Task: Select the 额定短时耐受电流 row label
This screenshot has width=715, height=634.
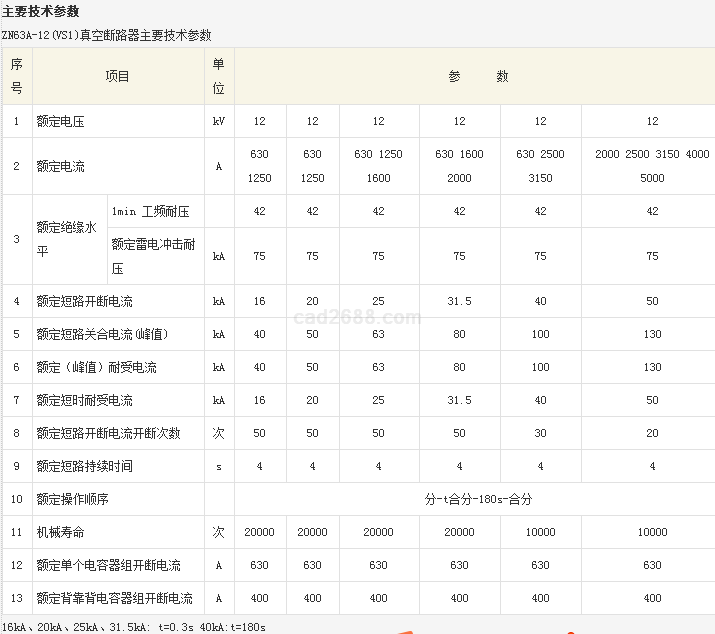Action: (x=84, y=400)
